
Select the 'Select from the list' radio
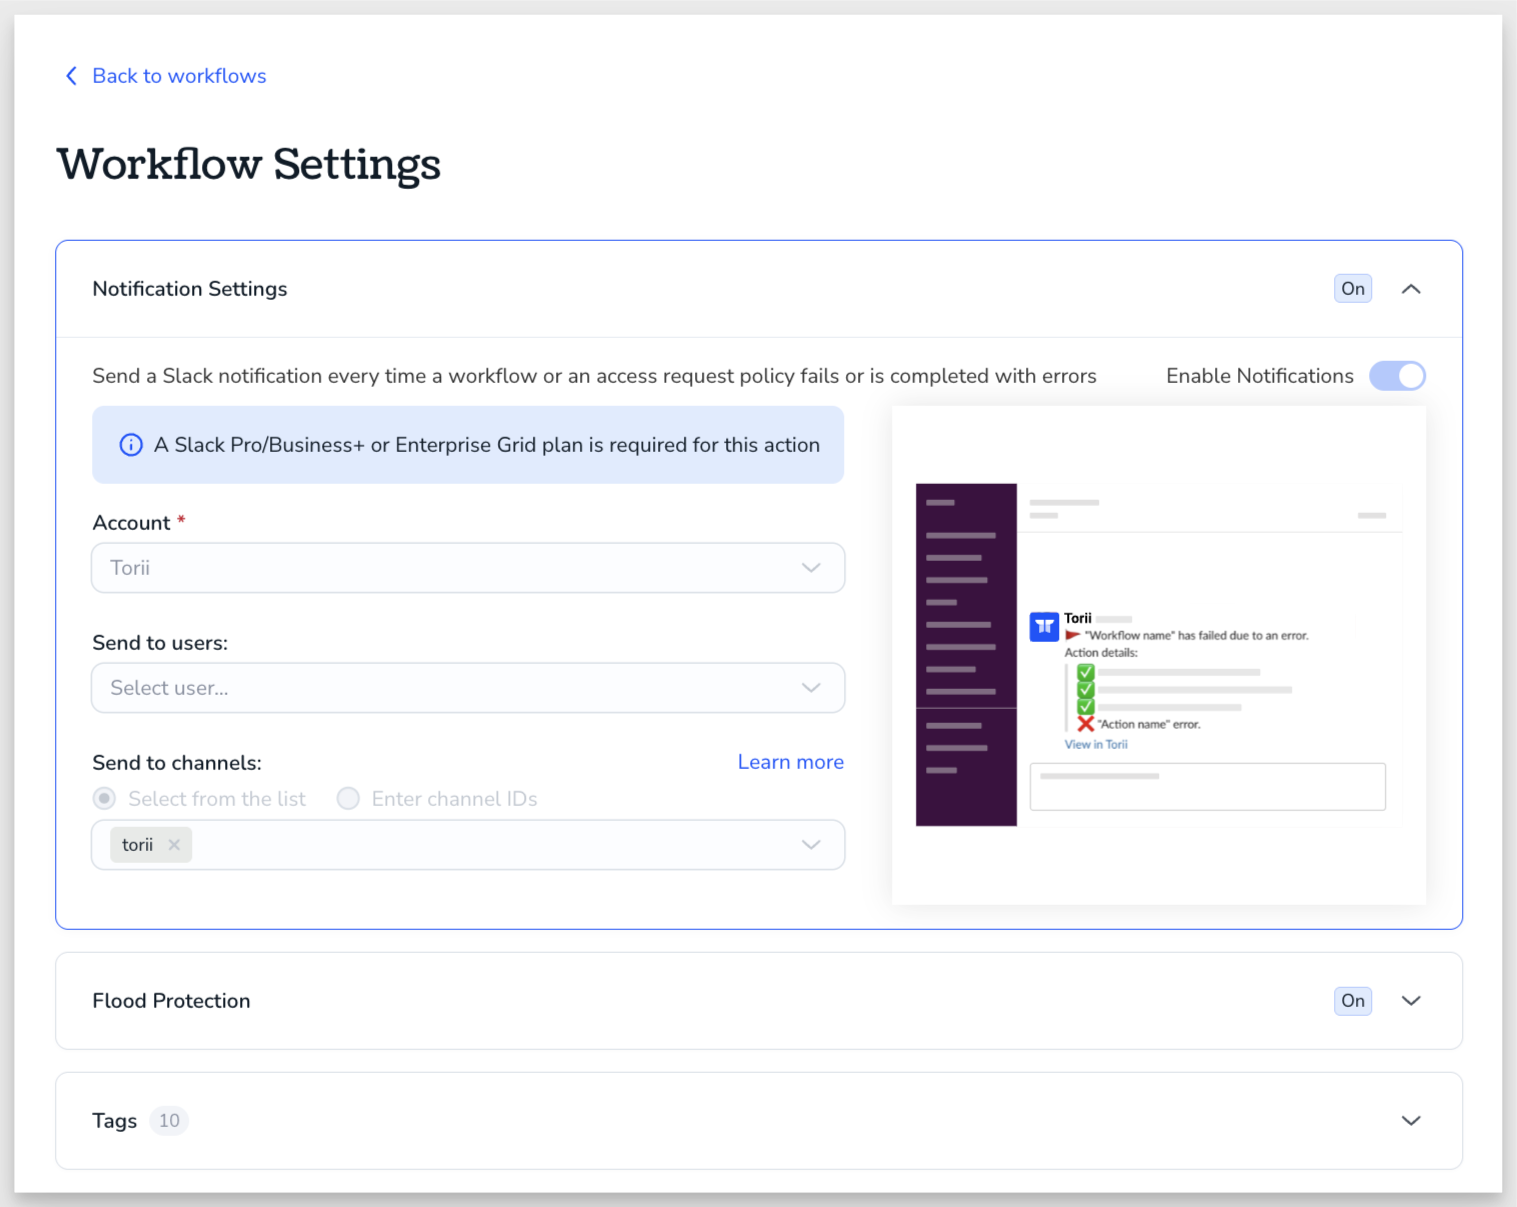point(104,799)
